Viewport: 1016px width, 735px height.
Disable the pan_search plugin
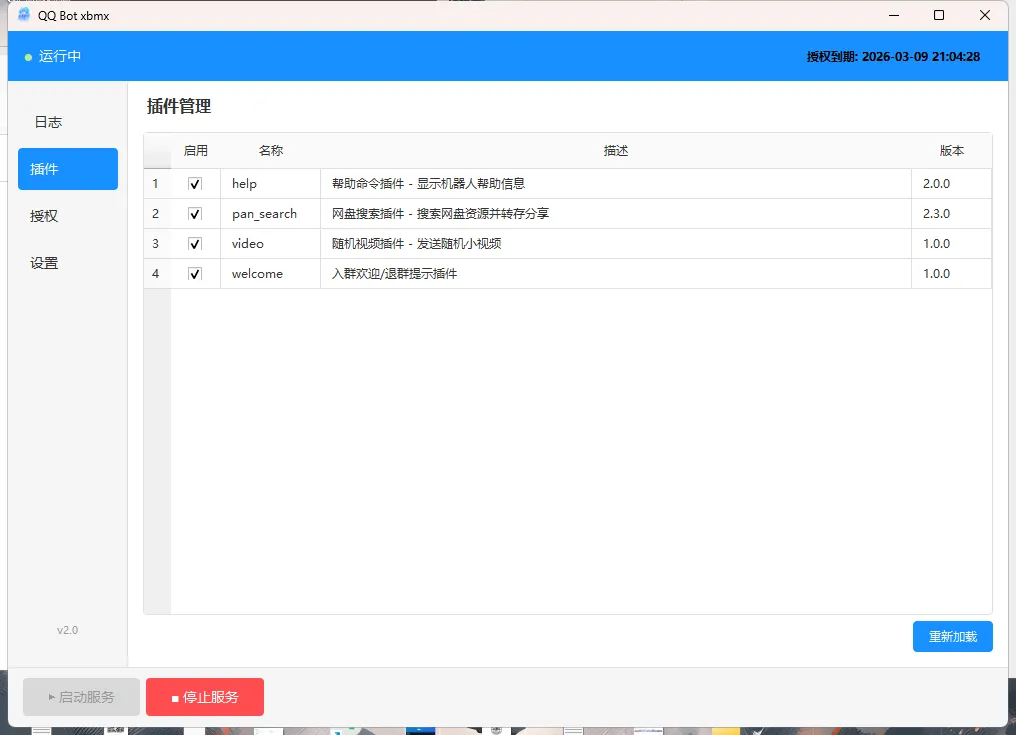(x=196, y=213)
